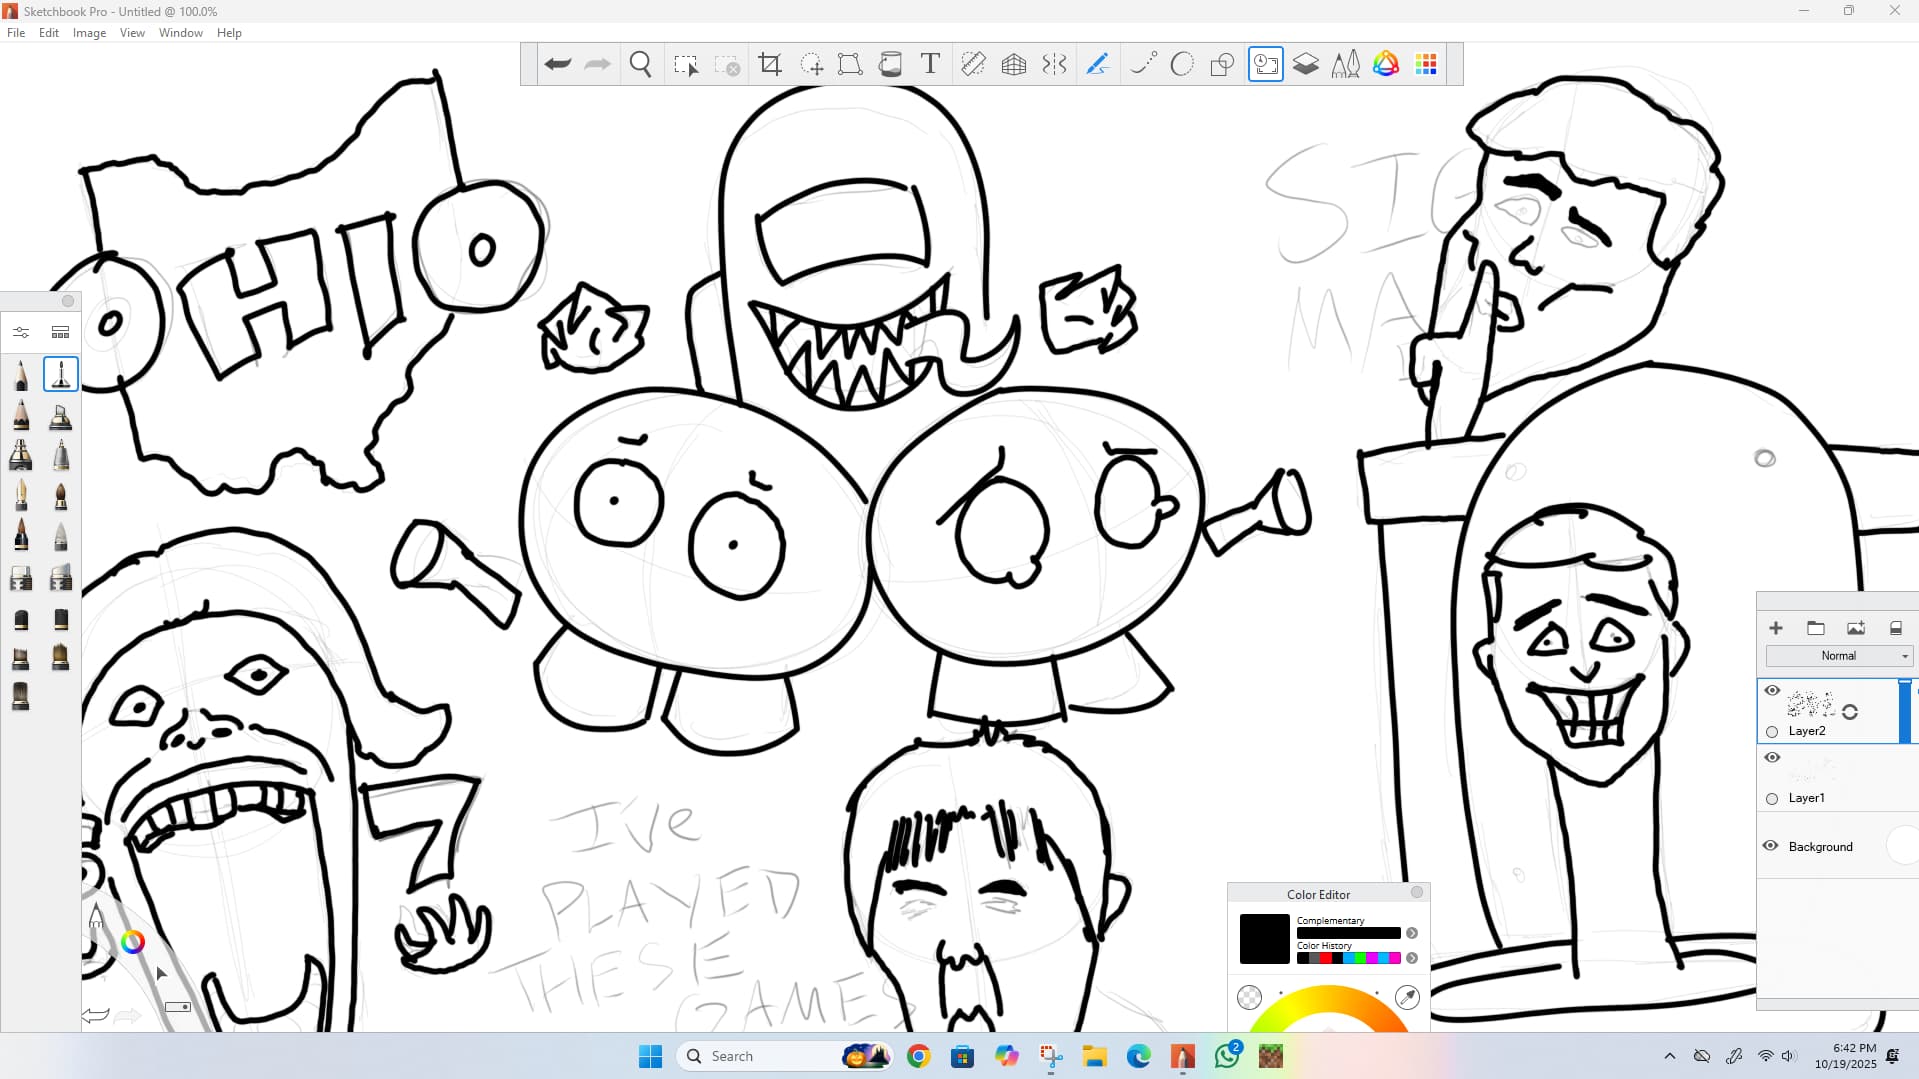
Task: Close the brush palette panel
Action: [68, 301]
